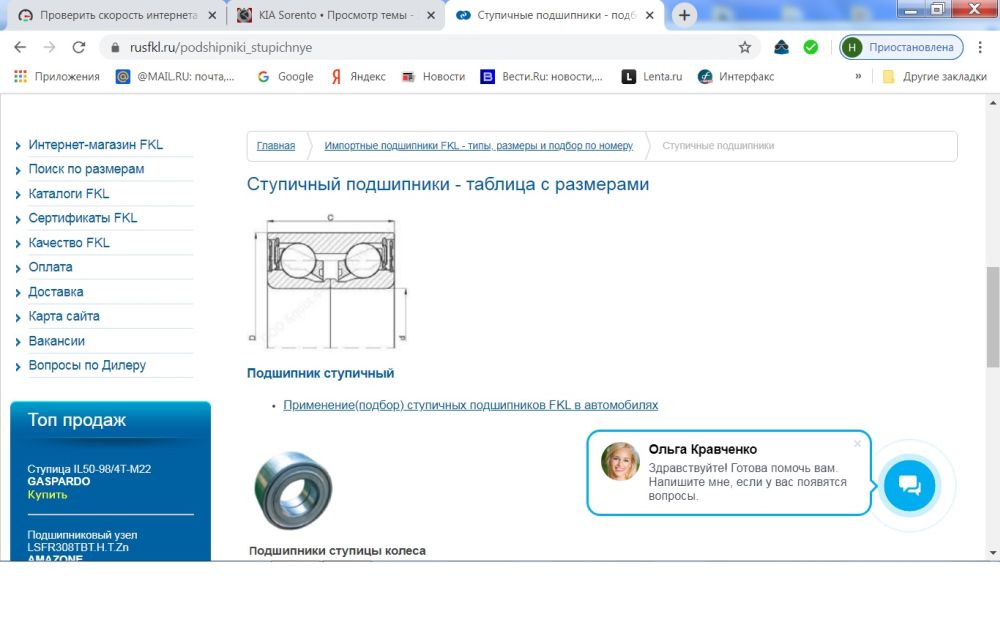Open Интернет-магазин FKL sidebar item
This screenshot has height=617, width=1000.
95,145
